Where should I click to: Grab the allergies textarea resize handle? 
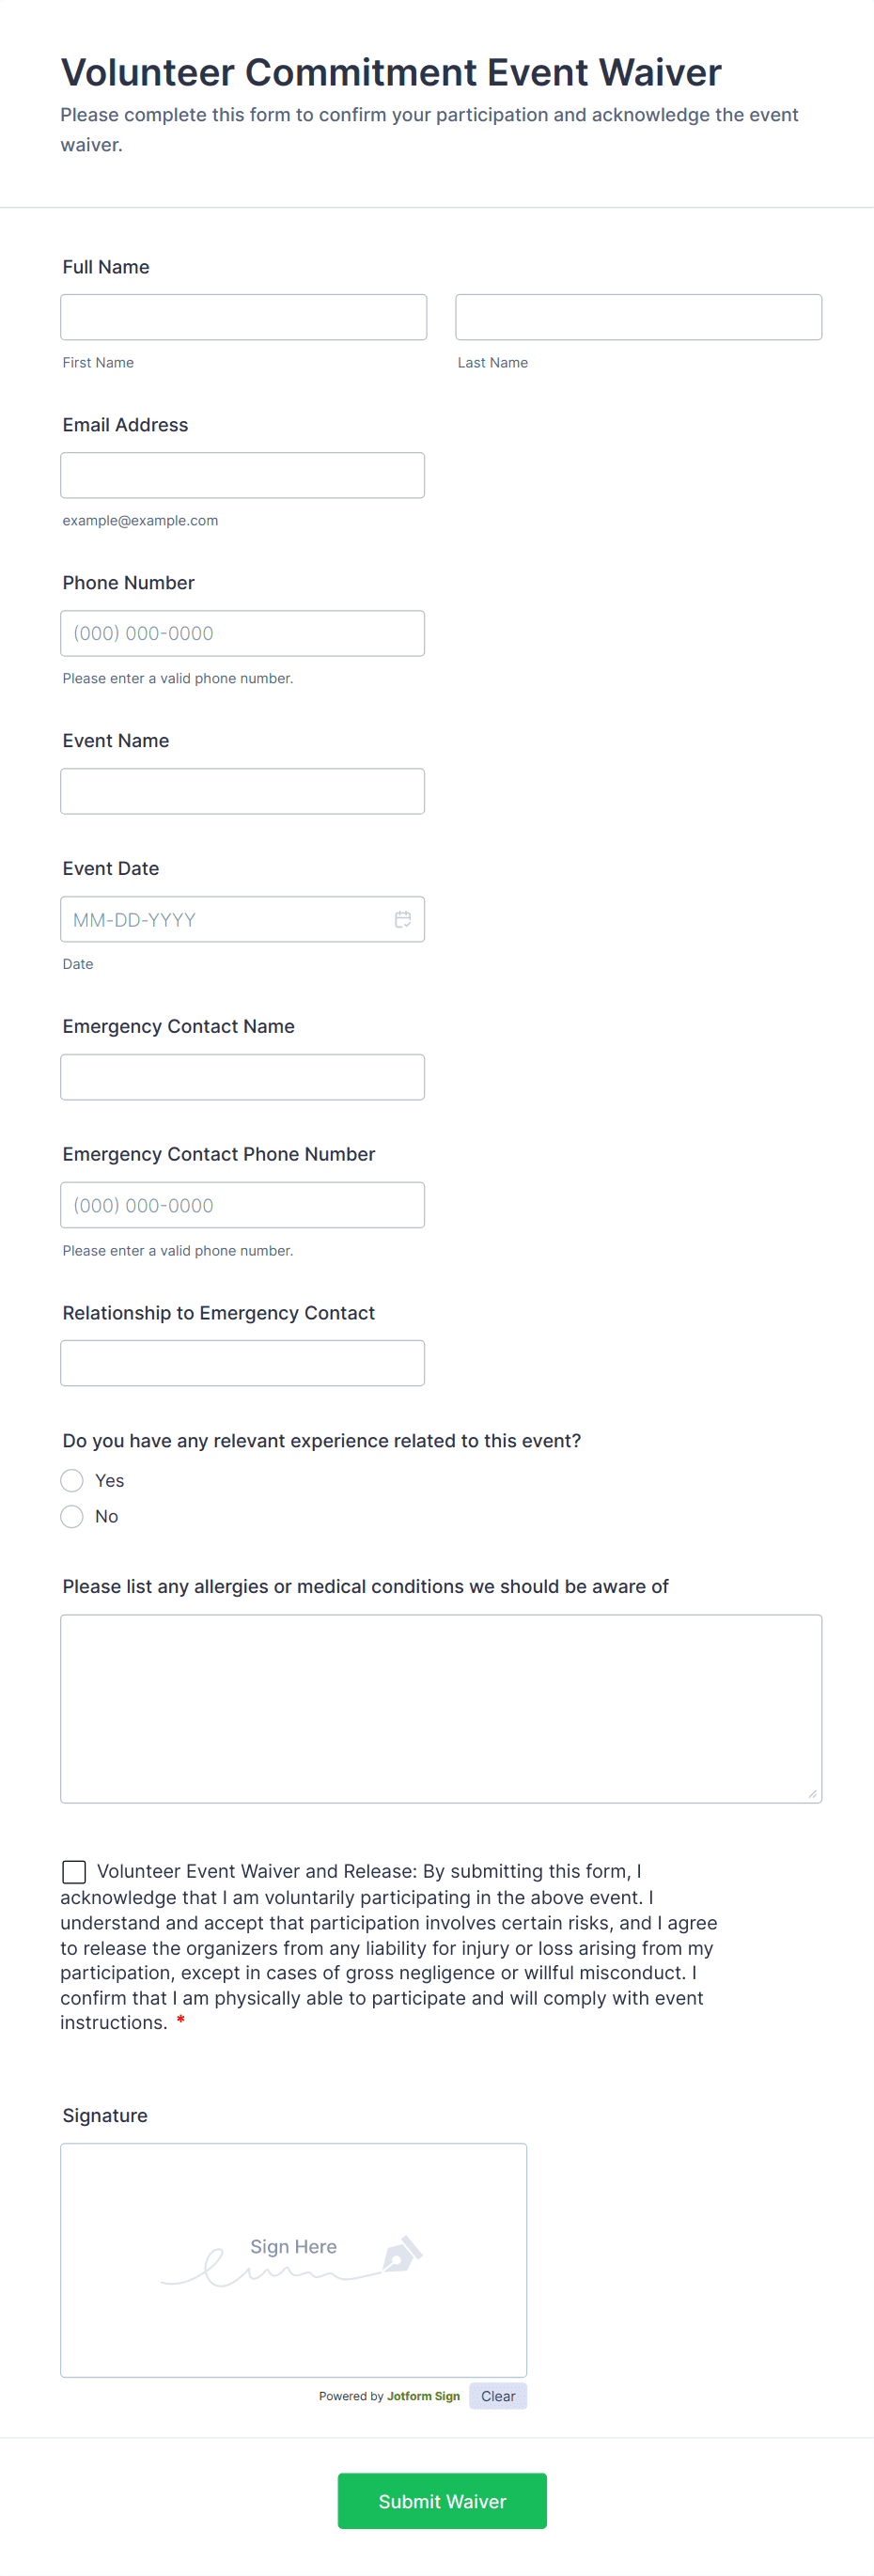tap(812, 1794)
